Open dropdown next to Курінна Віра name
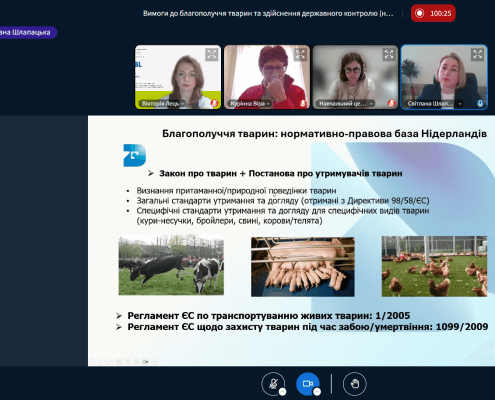 tap(268, 104)
